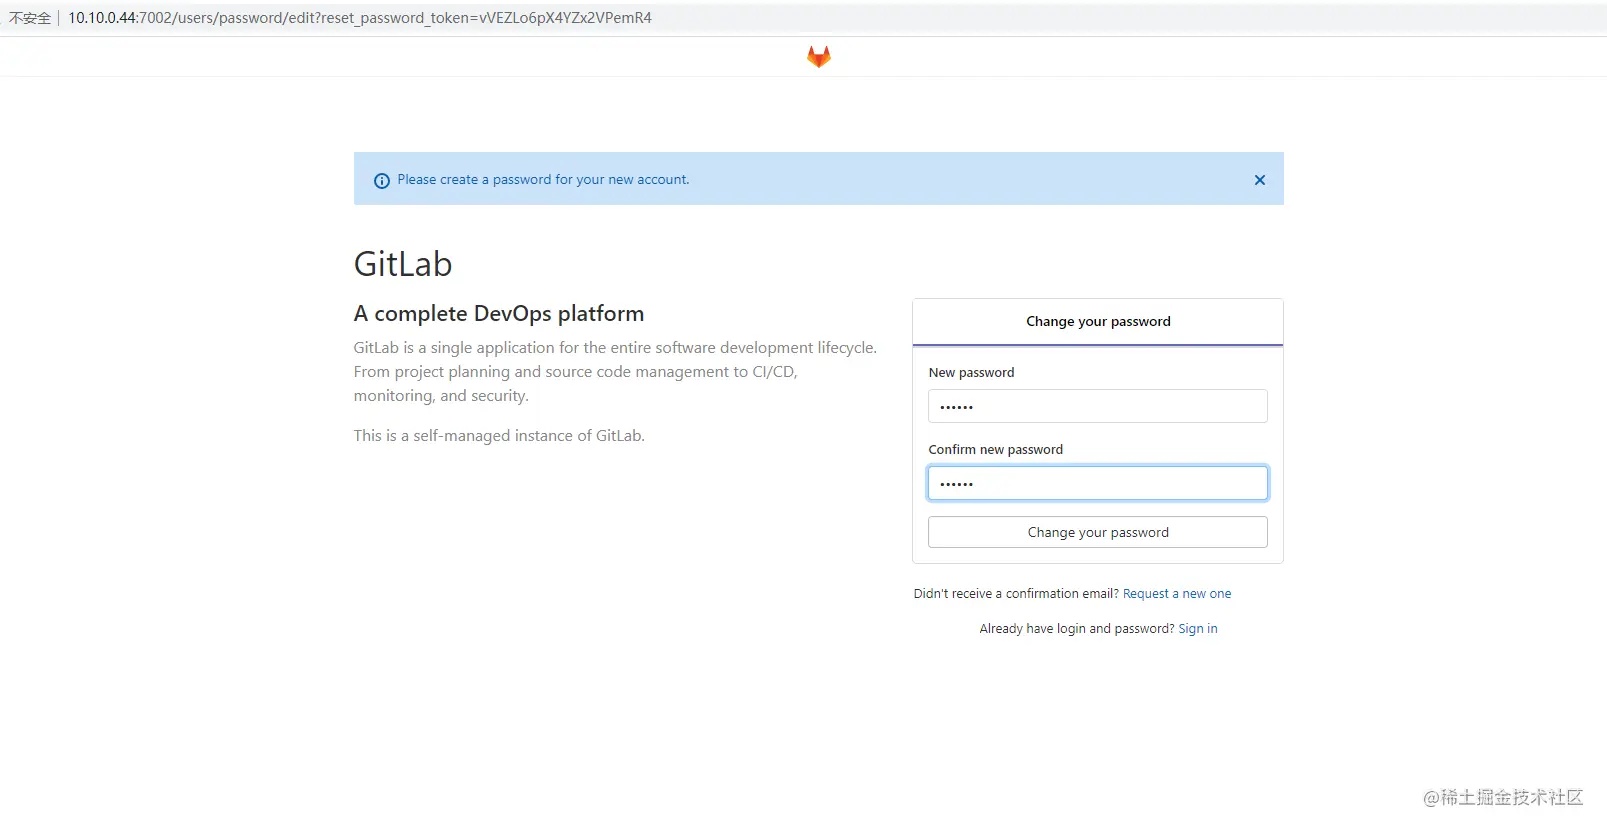Open the Request a new one link
The image size is (1607, 831).
(1177, 594)
